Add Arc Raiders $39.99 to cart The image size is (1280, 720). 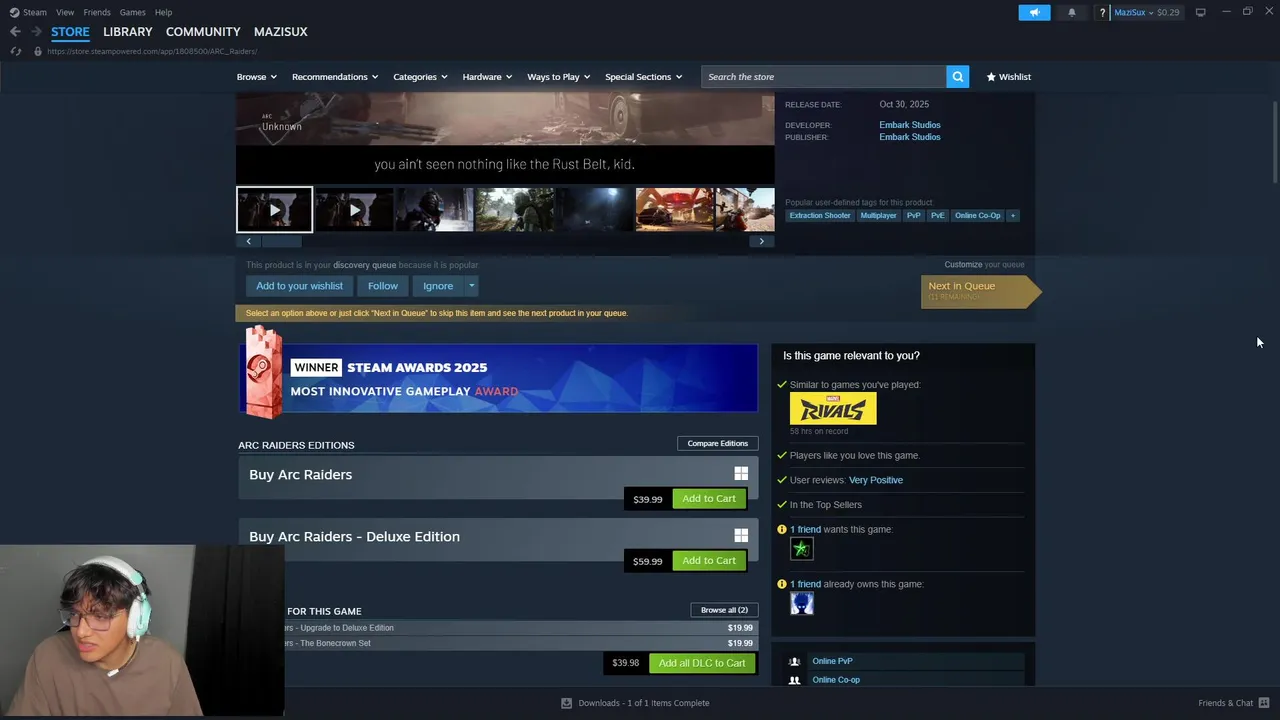tap(709, 499)
